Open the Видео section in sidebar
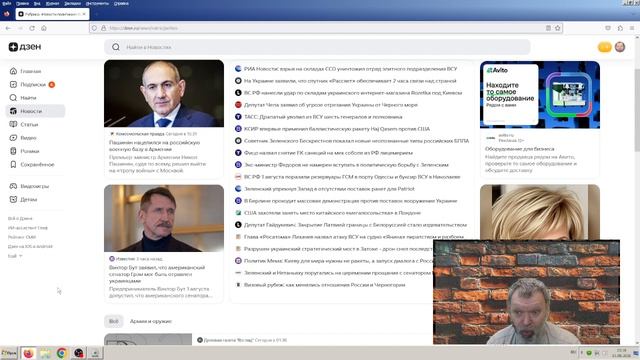640x360 pixels. [x=23, y=138]
